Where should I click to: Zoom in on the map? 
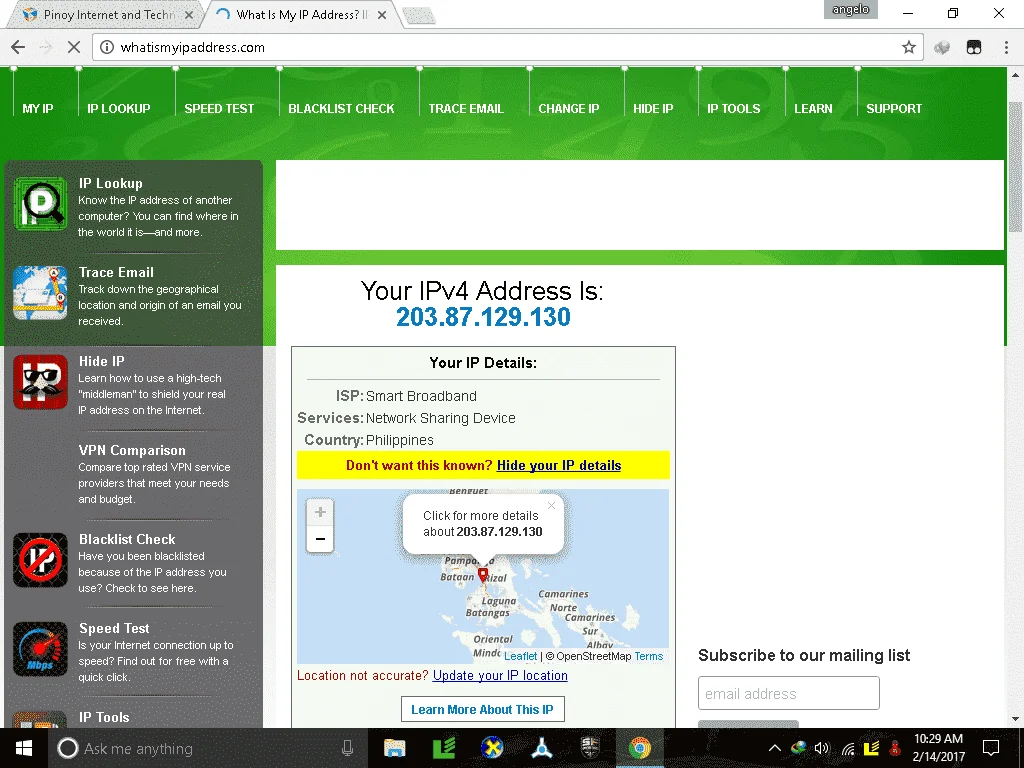(320, 512)
